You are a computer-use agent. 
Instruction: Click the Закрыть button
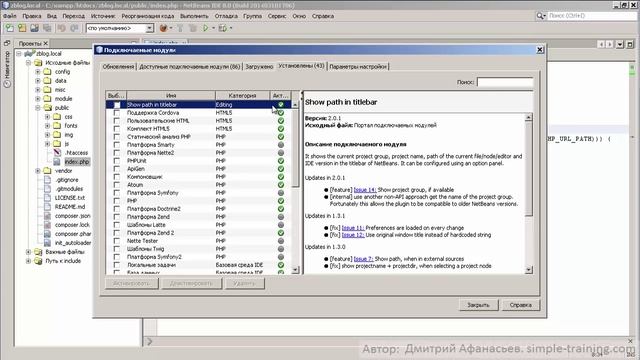pyautogui.click(x=478, y=305)
